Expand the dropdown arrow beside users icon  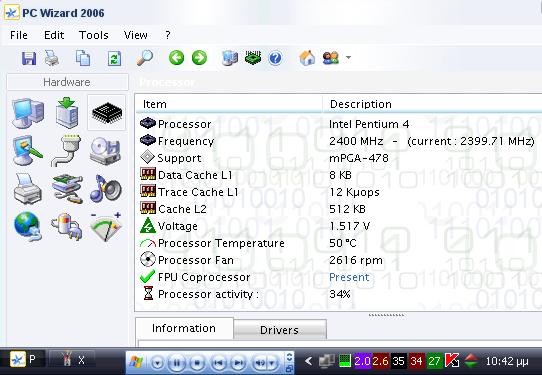point(348,58)
